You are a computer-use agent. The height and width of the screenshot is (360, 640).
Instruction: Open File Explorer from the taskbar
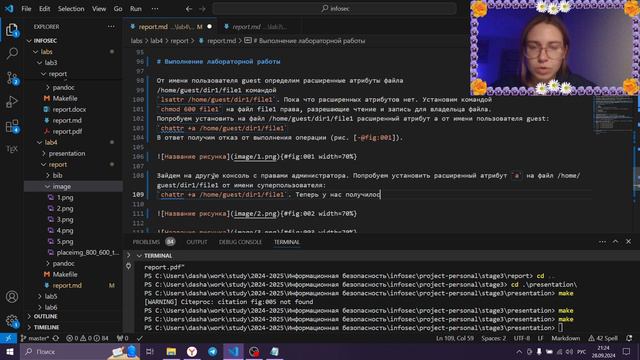point(171,351)
